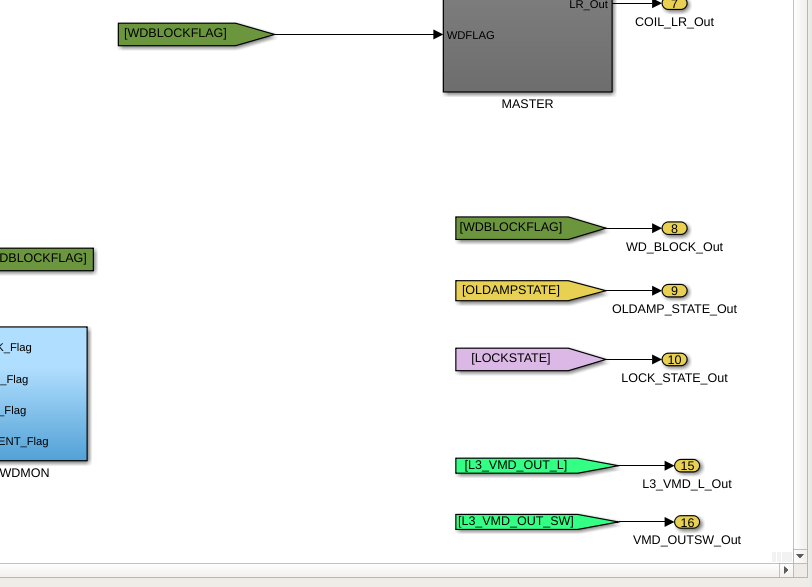
Task: Click the scroll right arrow of horizontal scrollbar
Action: [x=786, y=570]
